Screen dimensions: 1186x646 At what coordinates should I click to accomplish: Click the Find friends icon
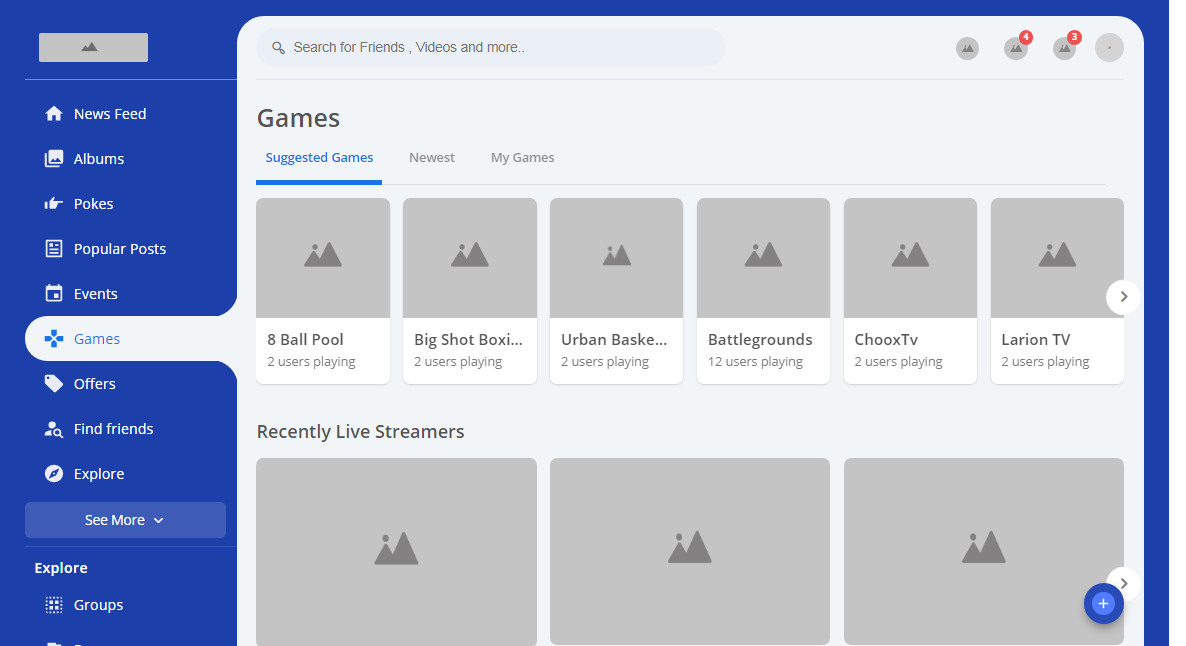[x=54, y=429]
